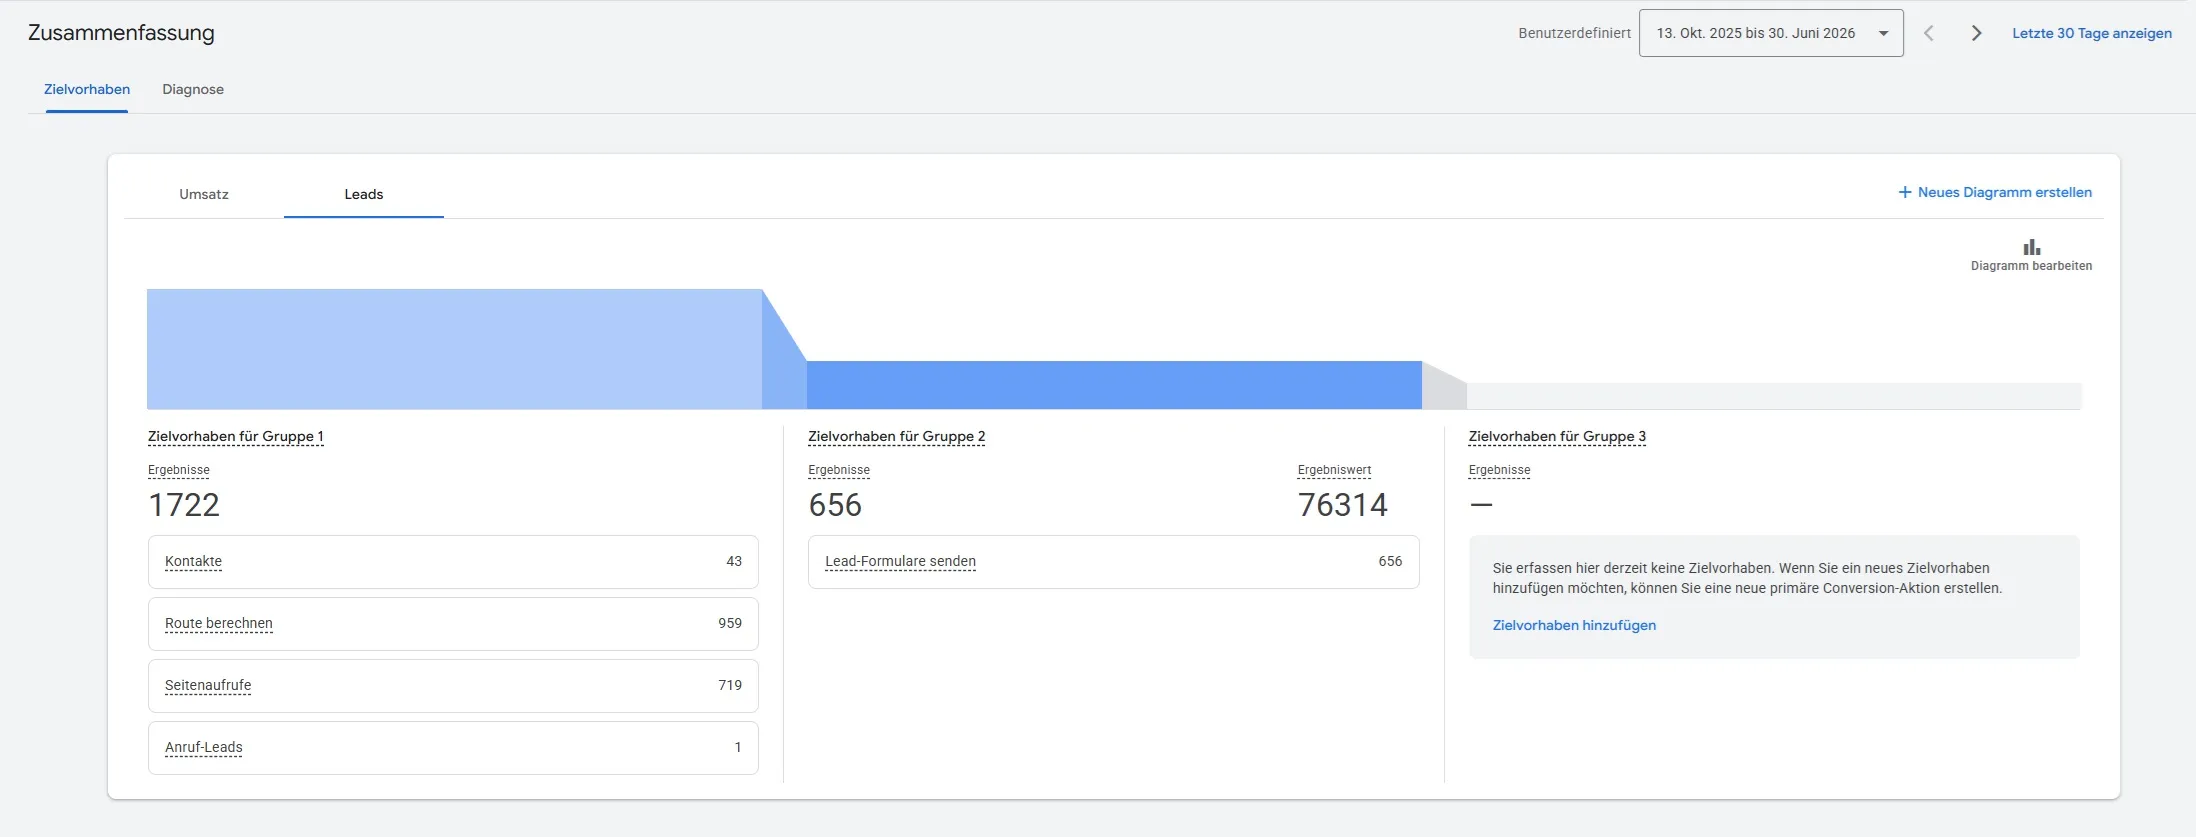The image size is (2196, 837).
Task: Switch to the Zielvorhaben tab
Action: tap(87, 89)
